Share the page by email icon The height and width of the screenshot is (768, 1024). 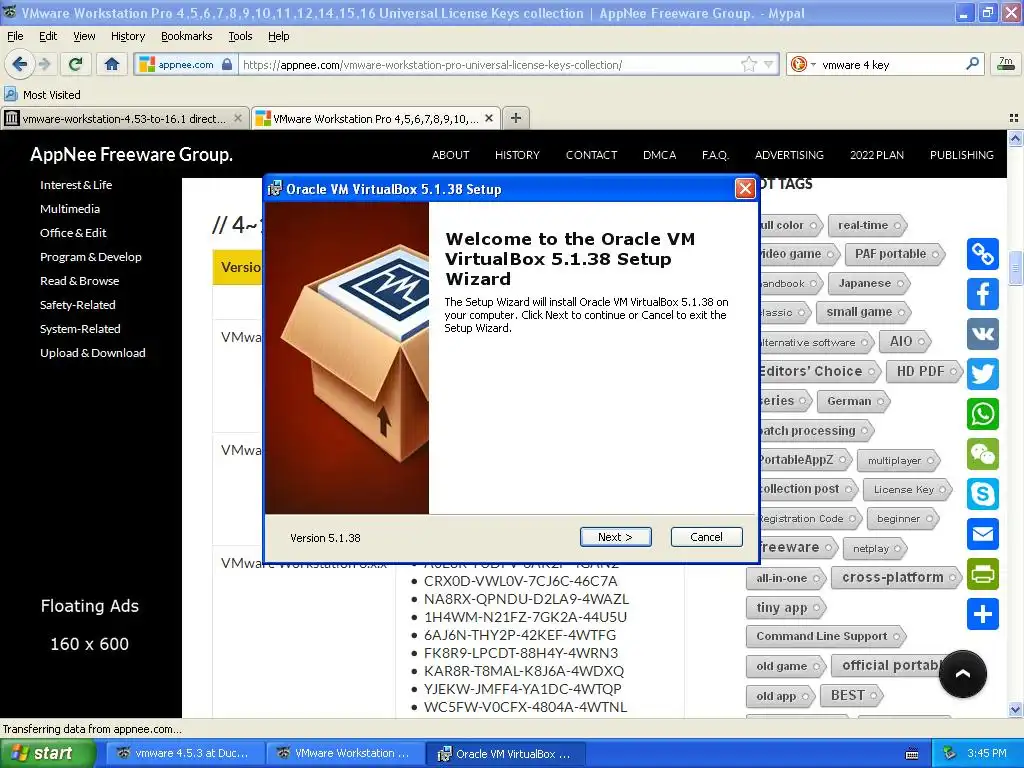click(x=982, y=534)
